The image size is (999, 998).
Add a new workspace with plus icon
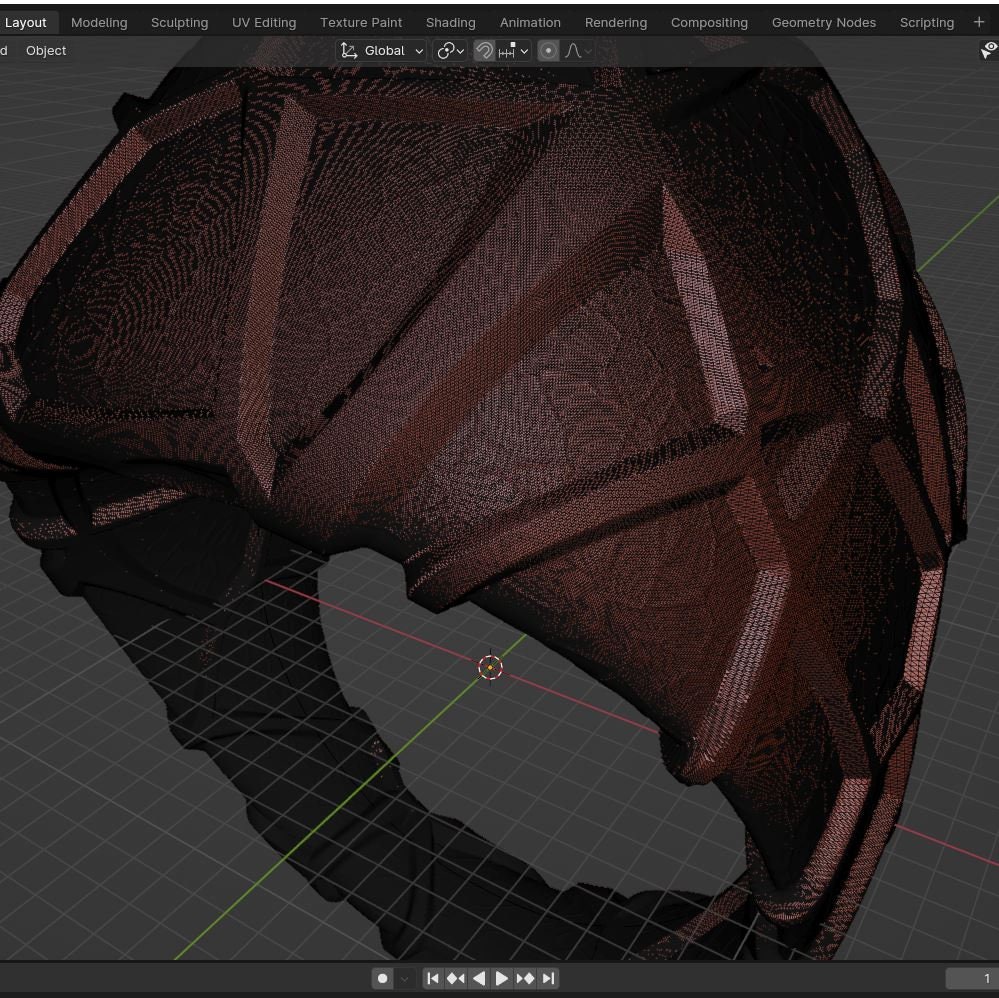979,22
